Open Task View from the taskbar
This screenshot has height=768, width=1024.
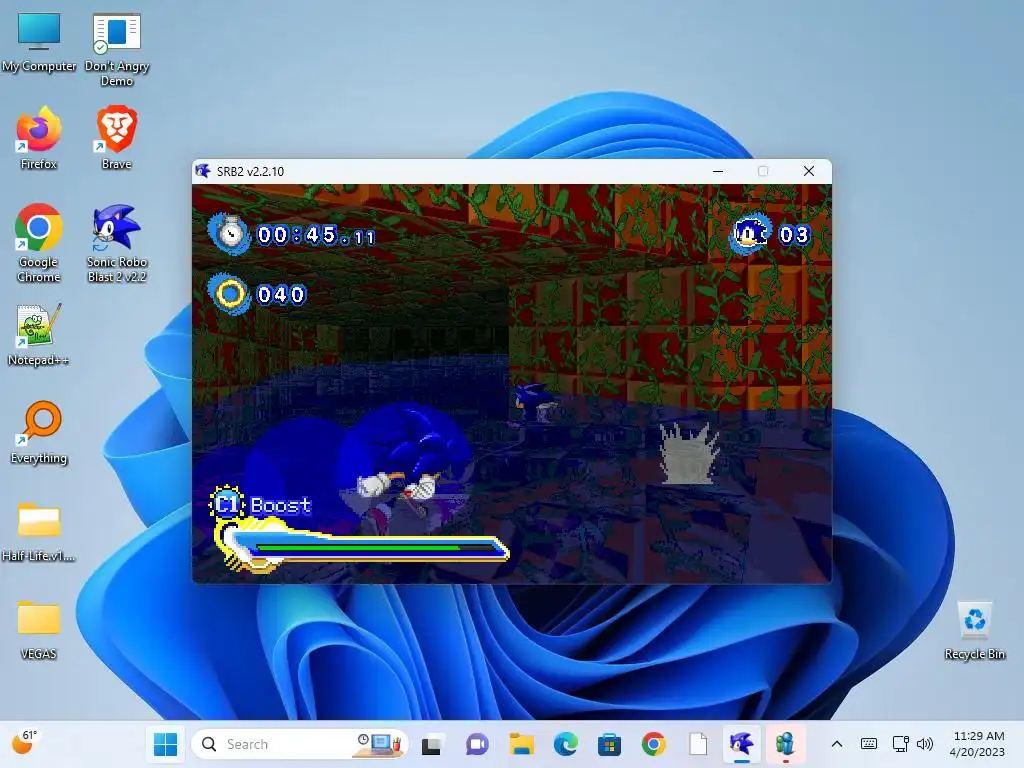[x=431, y=744]
